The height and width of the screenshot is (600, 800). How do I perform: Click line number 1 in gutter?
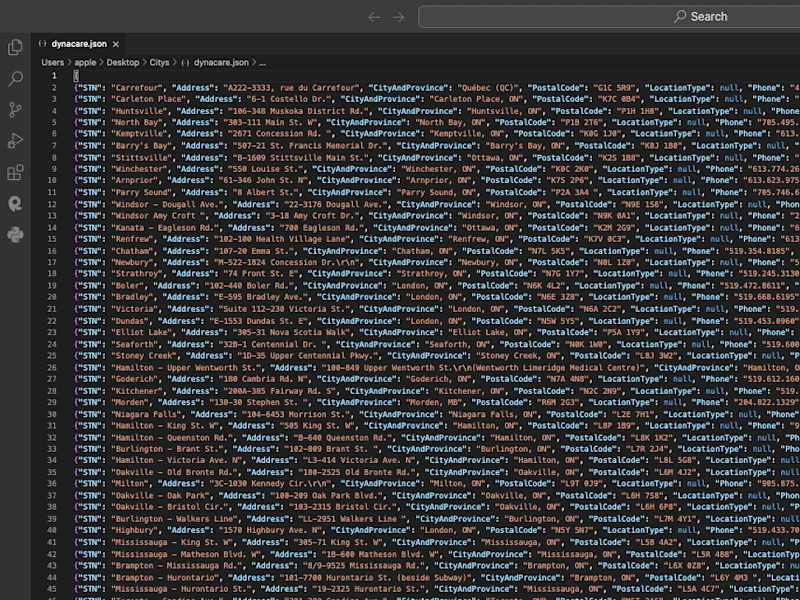[x=54, y=76]
